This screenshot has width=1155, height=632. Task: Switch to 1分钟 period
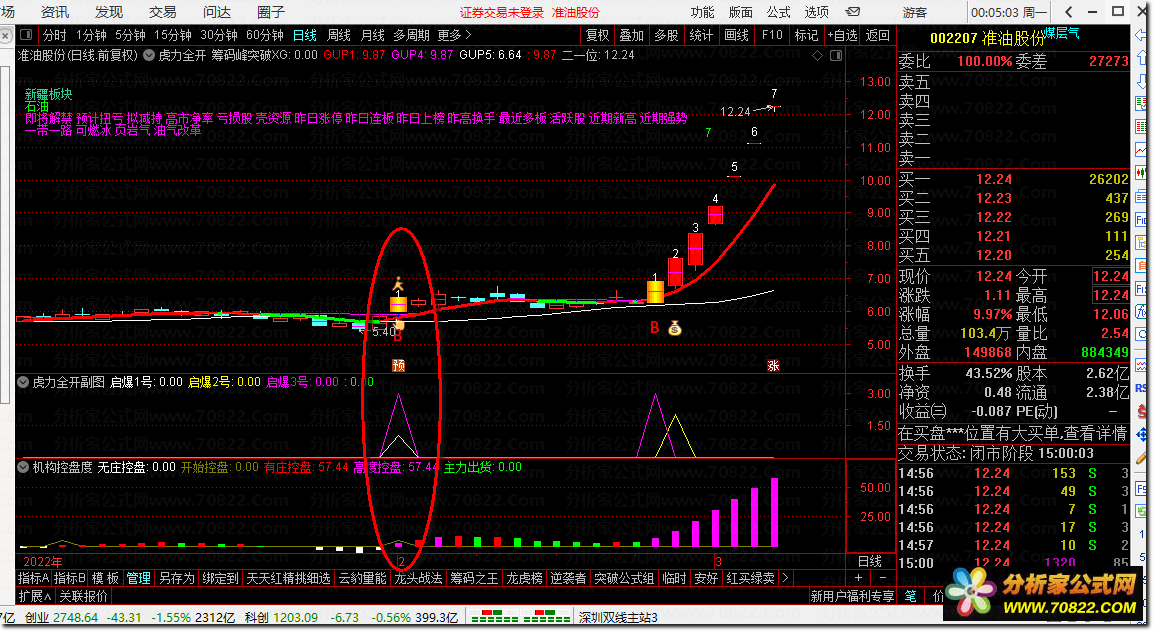[91, 35]
